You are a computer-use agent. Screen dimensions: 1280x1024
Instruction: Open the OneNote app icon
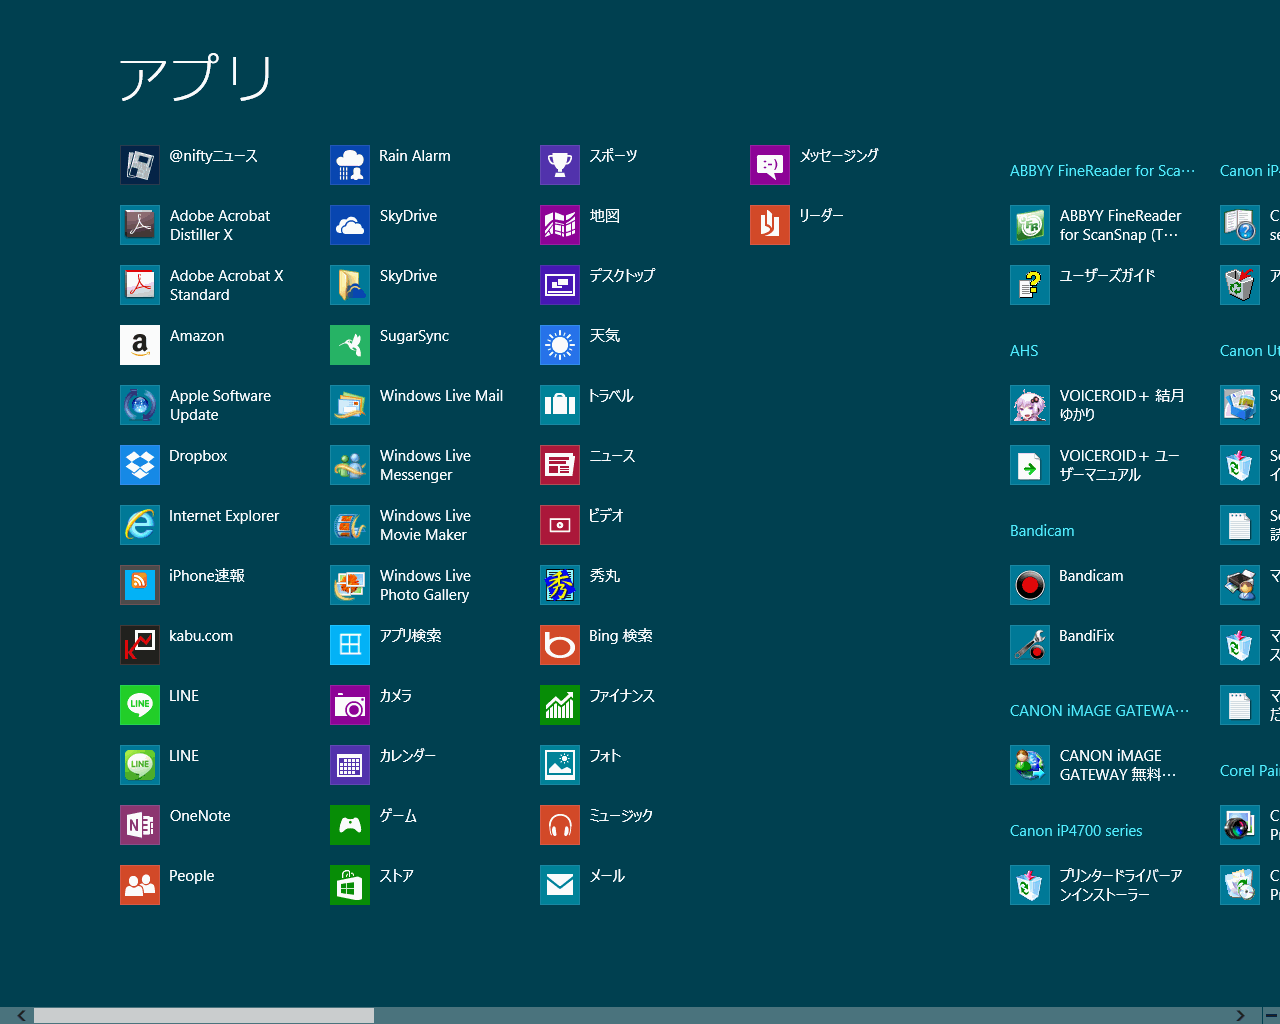click(x=140, y=825)
